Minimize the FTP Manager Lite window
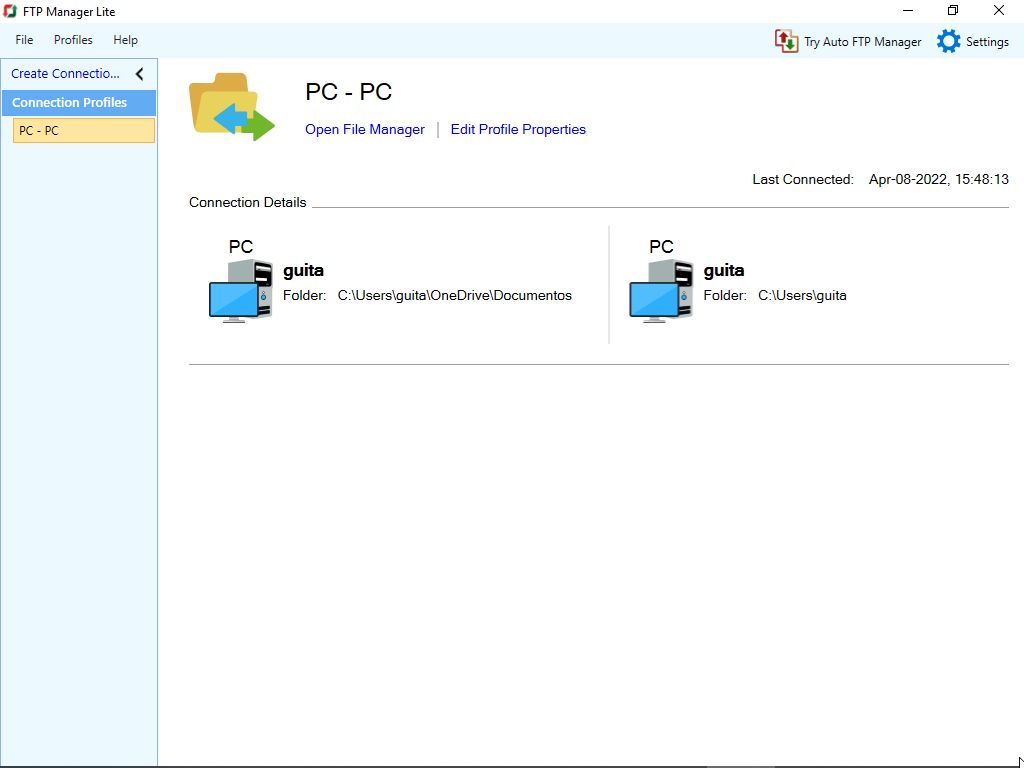The height and width of the screenshot is (768, 1024). 908,10
